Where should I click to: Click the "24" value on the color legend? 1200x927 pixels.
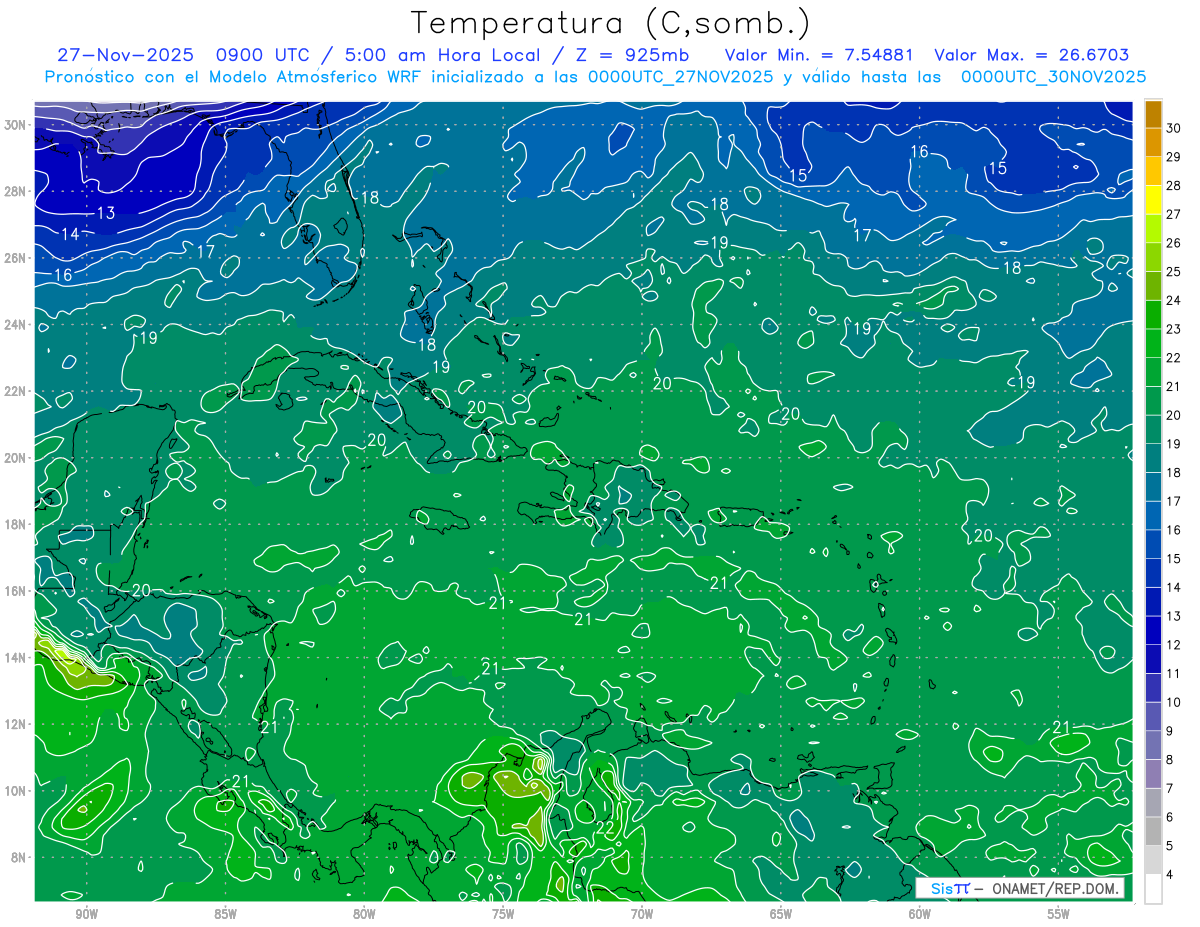point(1174,301)
